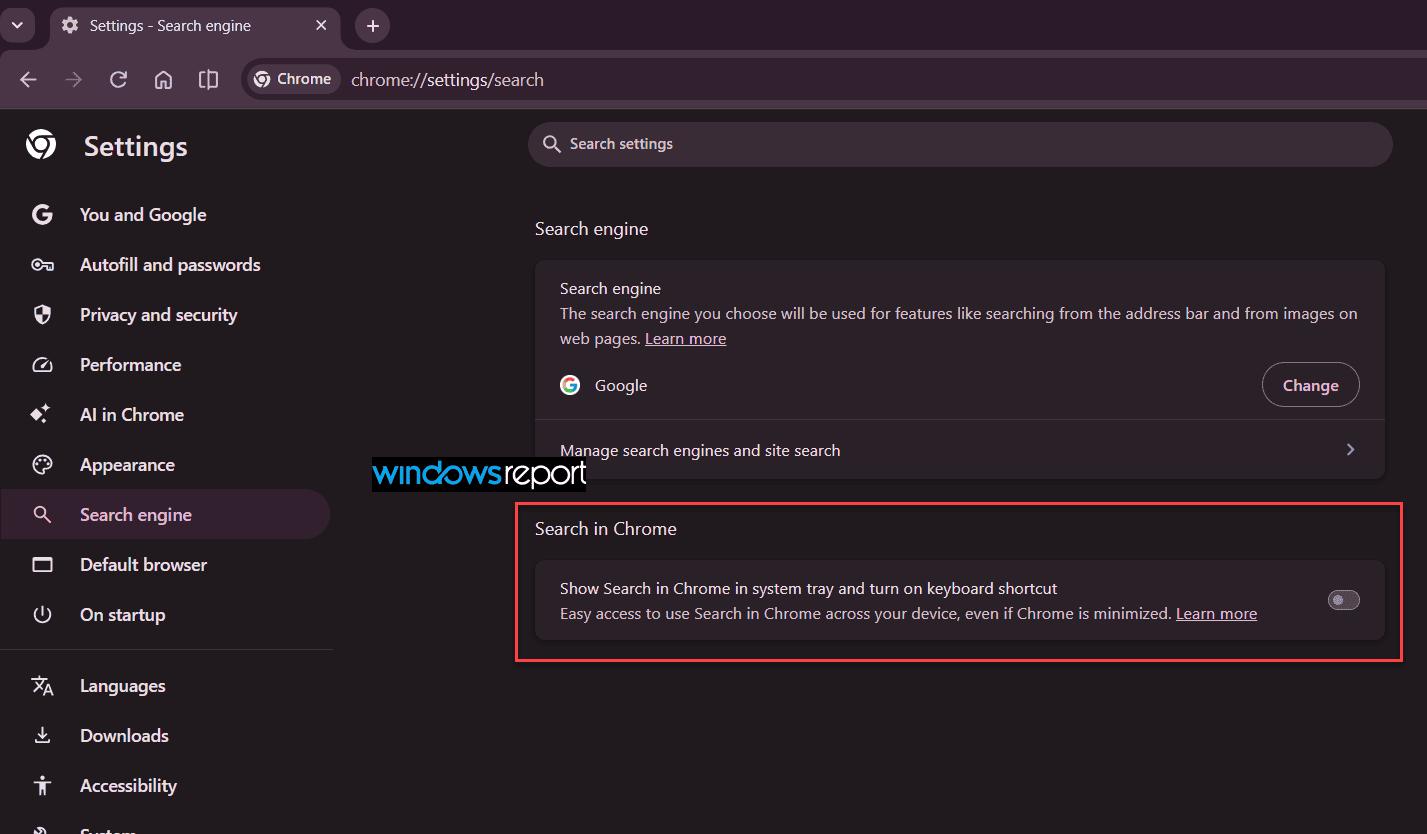Click the magnifier Search engine sidebar icon
This screenshot has height=834, width=1427.
point(42,515)
